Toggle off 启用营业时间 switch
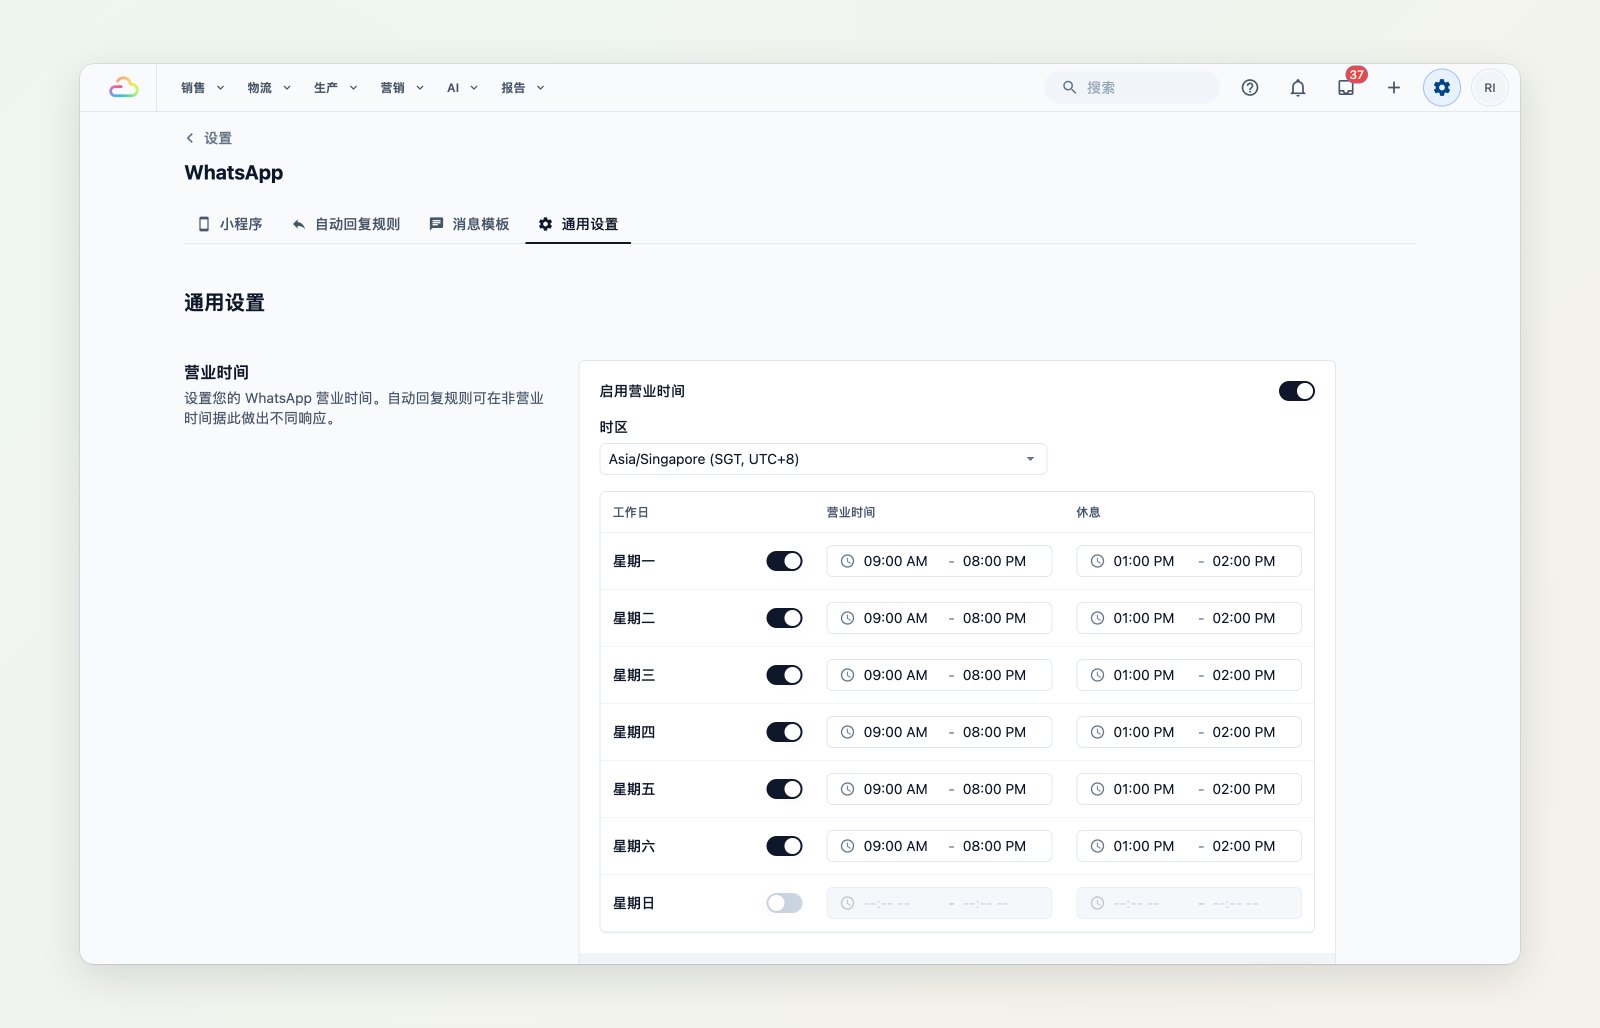This screenshot has height=1028, width=1600. (1297, 391)
